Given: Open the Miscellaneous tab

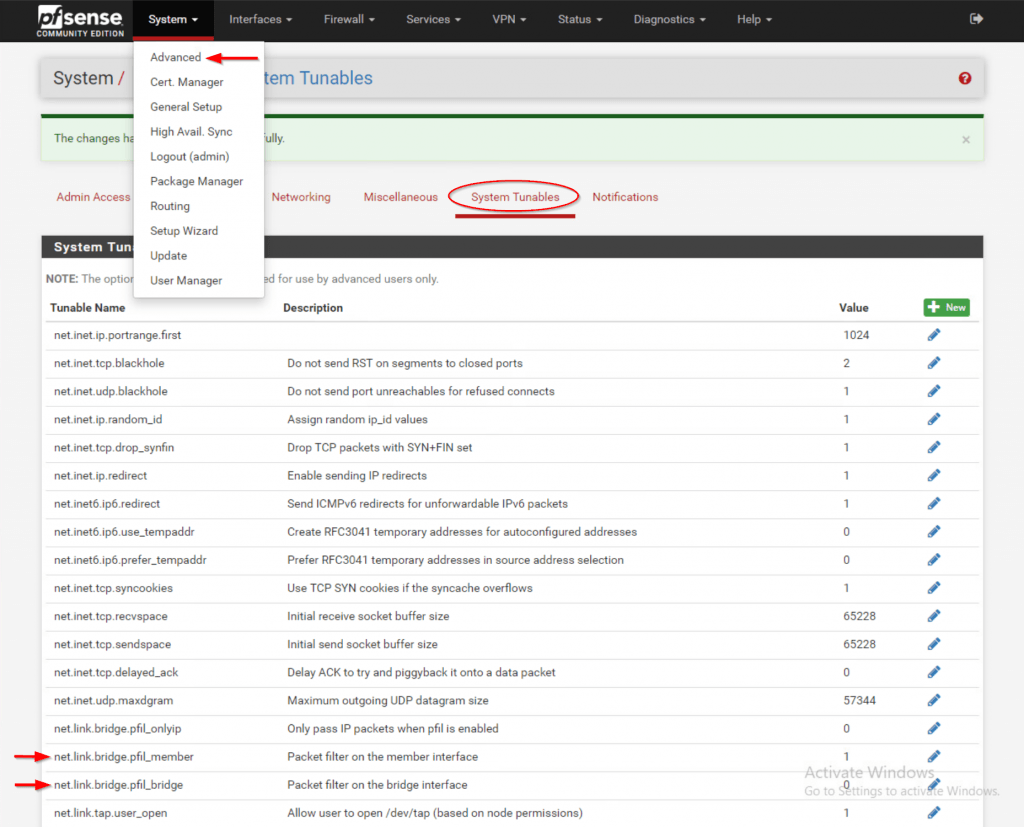Looking at the screenshot, I should [400, 197].
